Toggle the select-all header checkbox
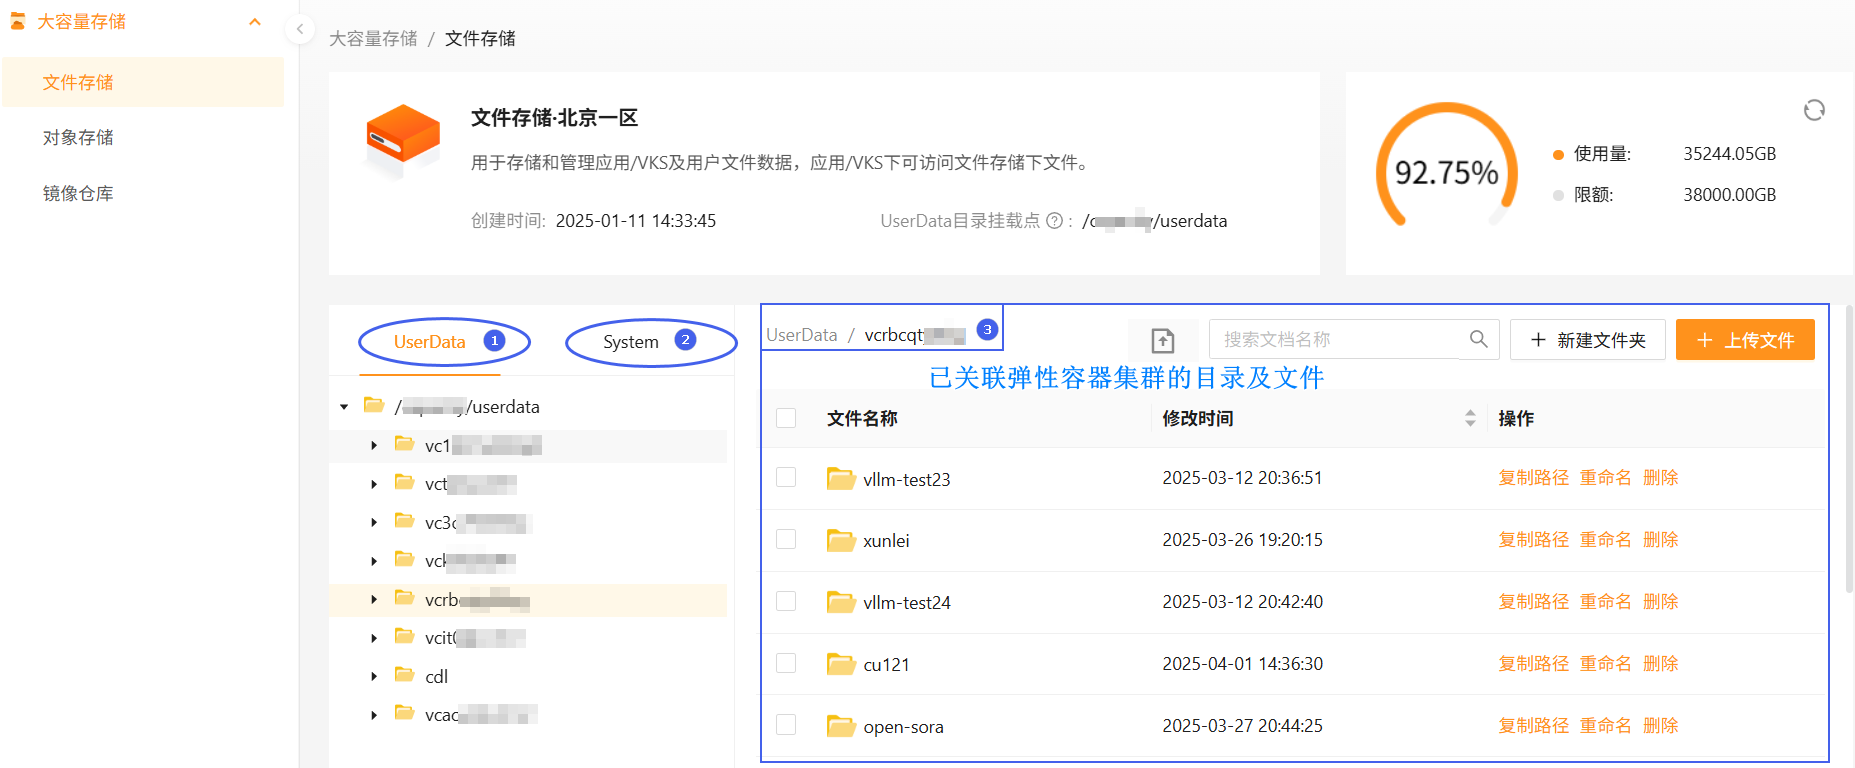1855x768 pixels. pyautogui.click(x=786, y=418)
